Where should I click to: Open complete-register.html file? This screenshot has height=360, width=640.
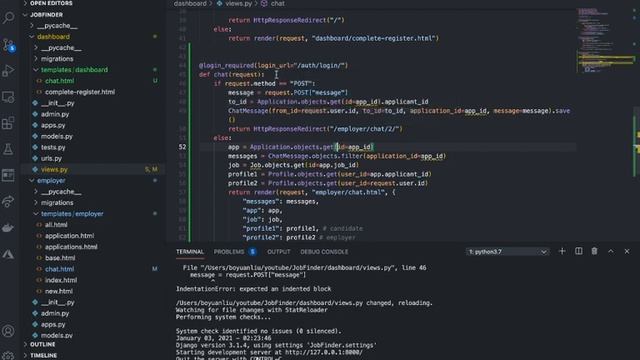[80, 92]
